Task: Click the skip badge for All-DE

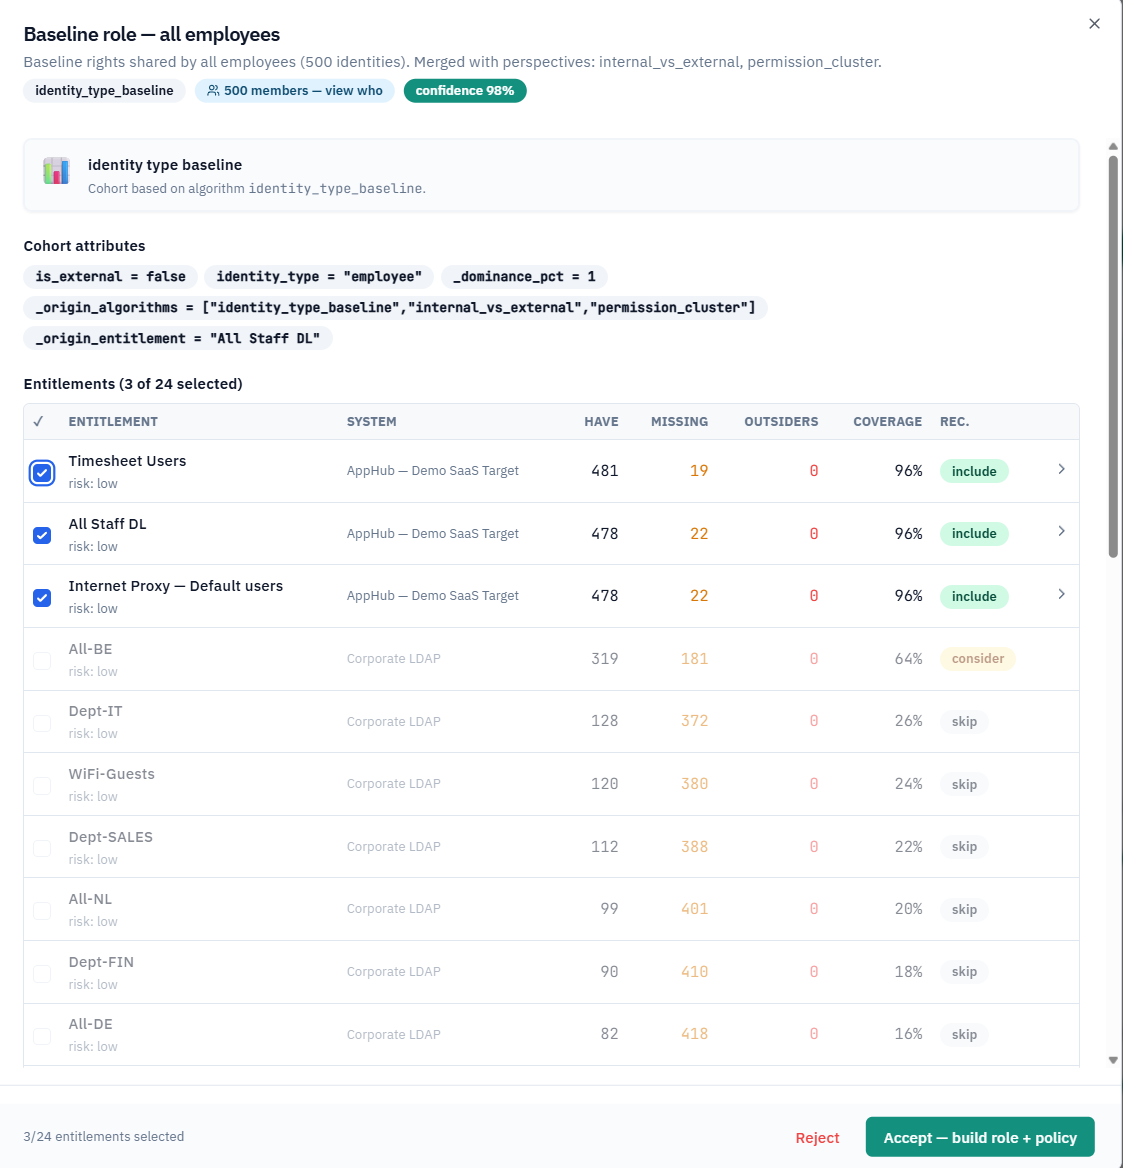Action: (x=964, y=1035)
